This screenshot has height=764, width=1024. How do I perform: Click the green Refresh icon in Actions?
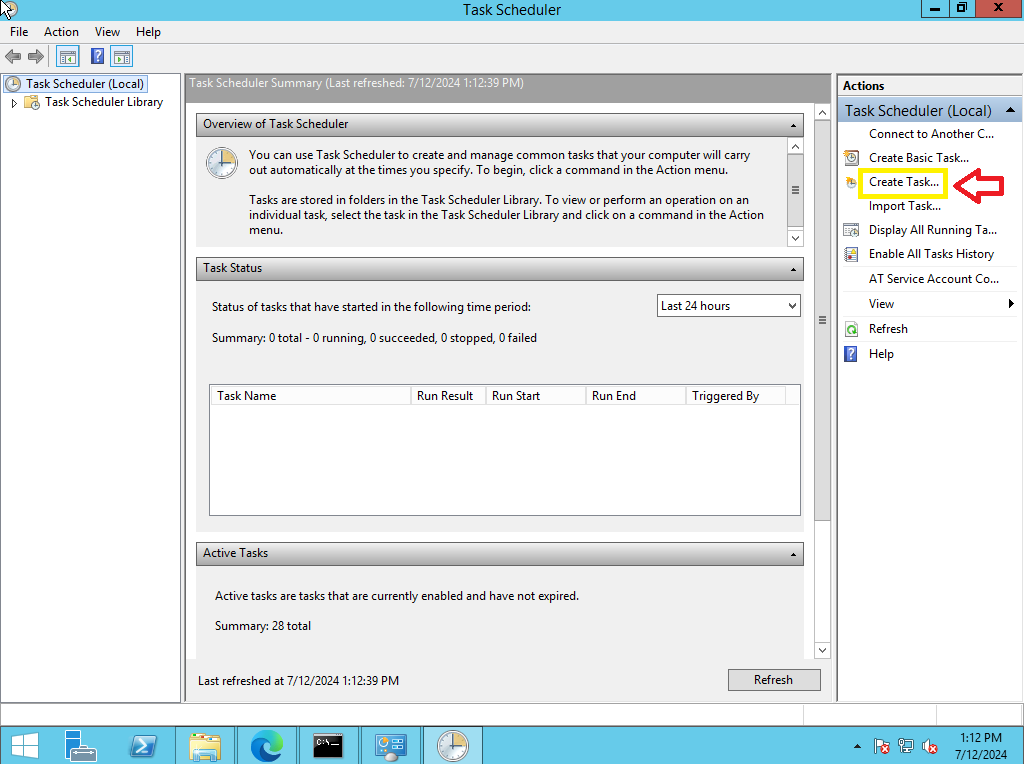point(851,329)
